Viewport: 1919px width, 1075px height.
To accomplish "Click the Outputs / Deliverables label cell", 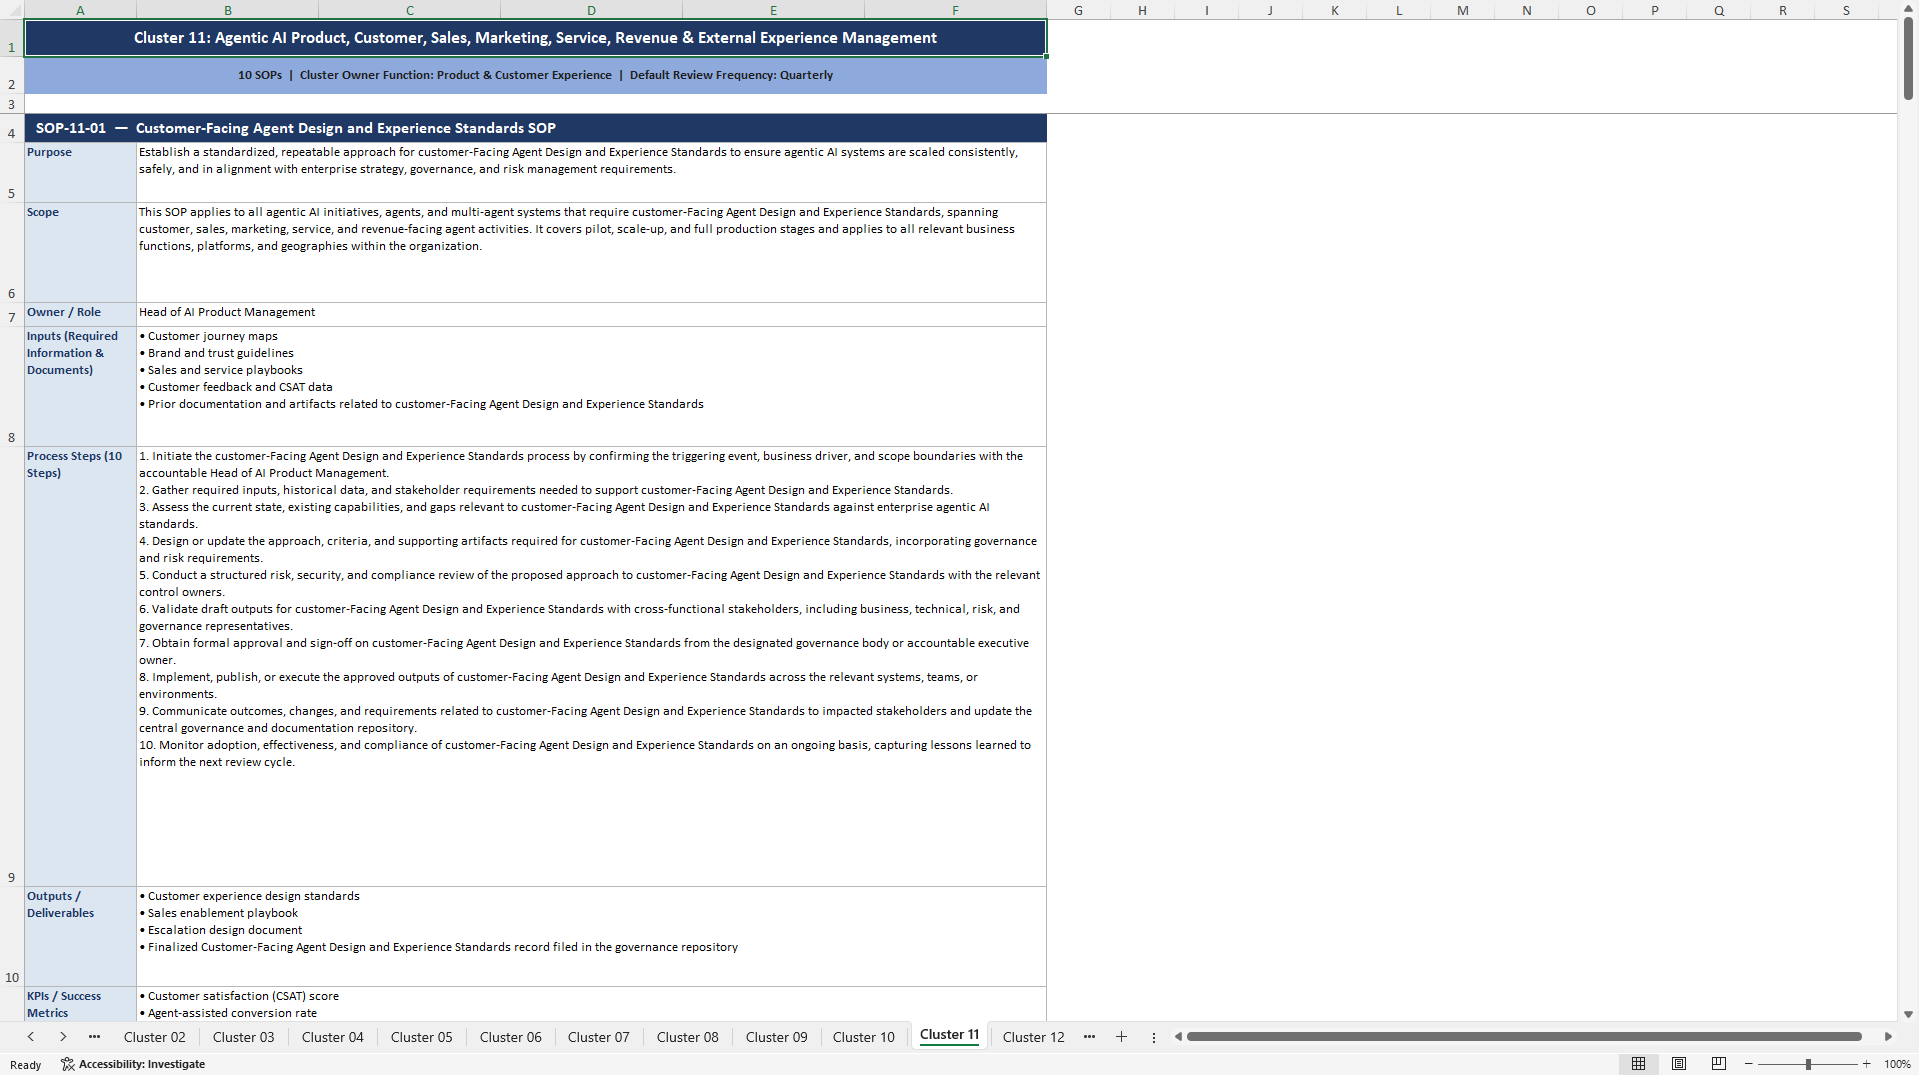I will coord(80,936).
